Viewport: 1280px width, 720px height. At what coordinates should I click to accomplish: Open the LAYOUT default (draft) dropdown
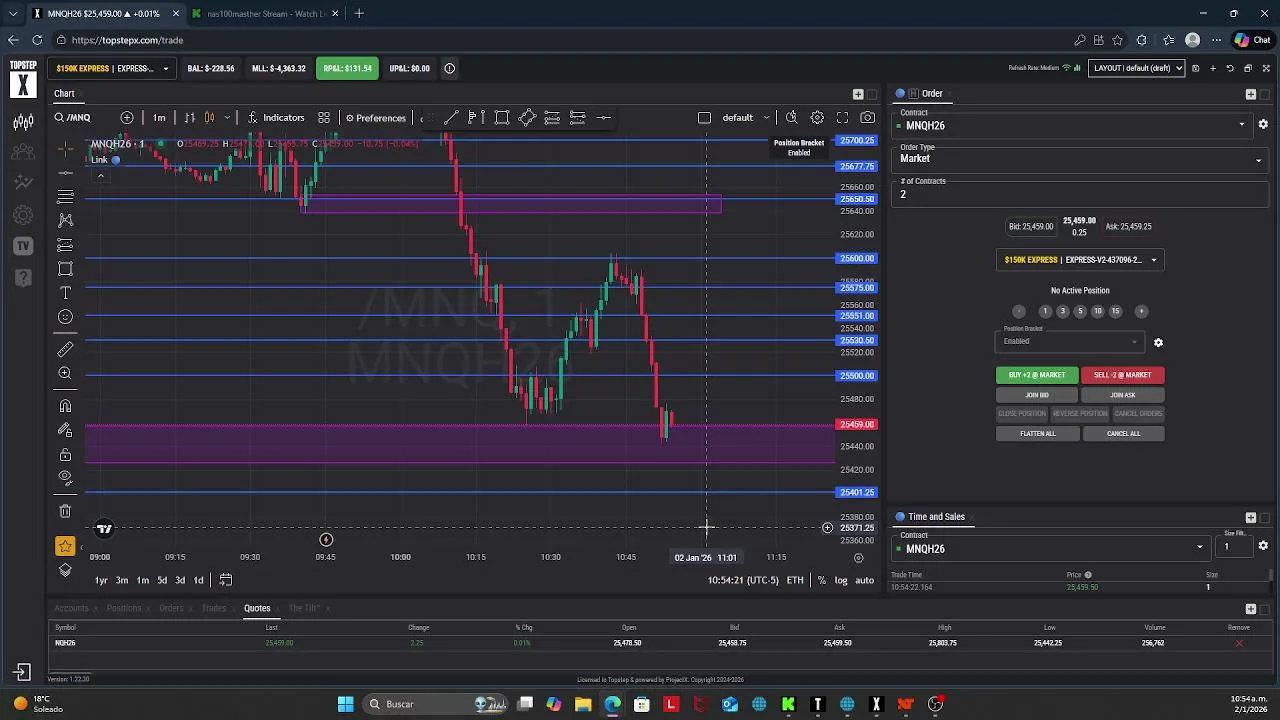coord(1137,68)
